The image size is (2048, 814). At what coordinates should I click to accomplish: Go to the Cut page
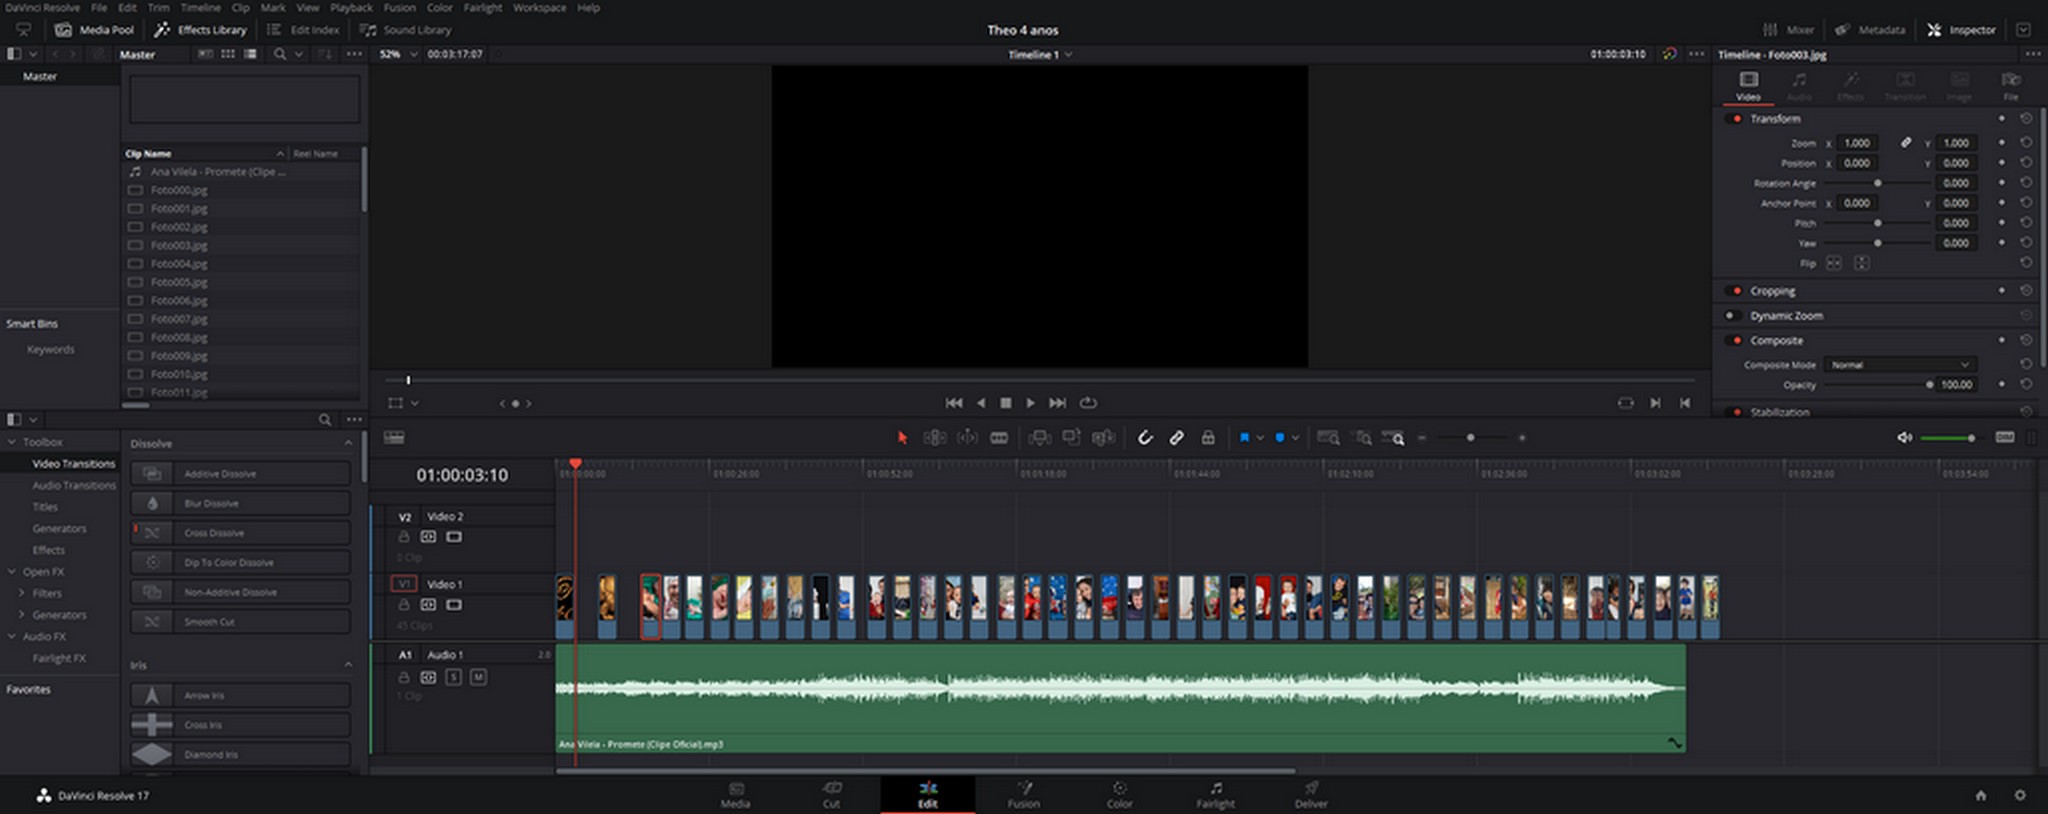pos(831,795)
